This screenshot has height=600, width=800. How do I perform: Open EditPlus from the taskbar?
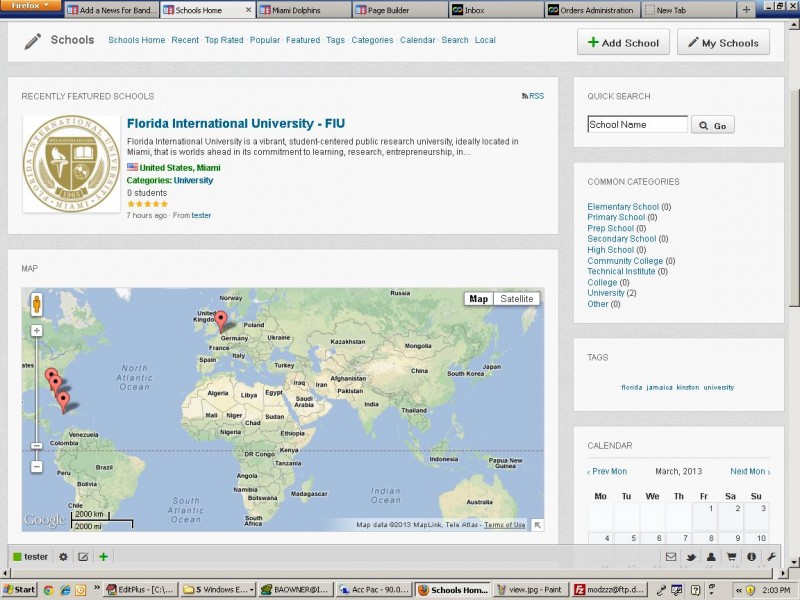tap(141, 590)
